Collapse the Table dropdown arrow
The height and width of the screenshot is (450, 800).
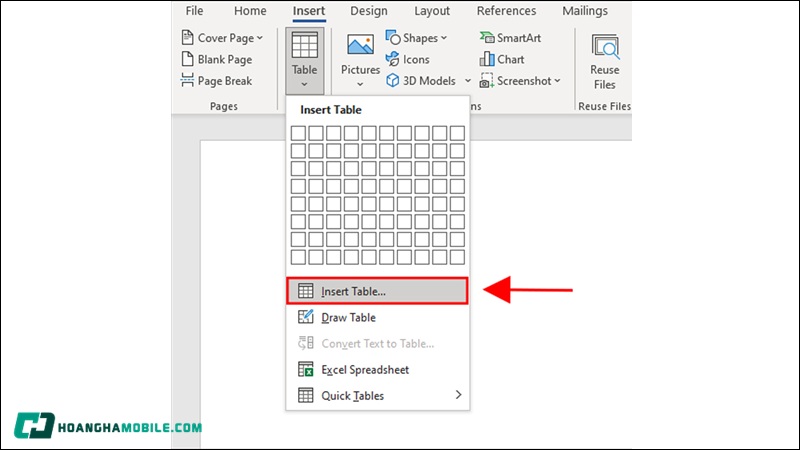click(305, 84)
